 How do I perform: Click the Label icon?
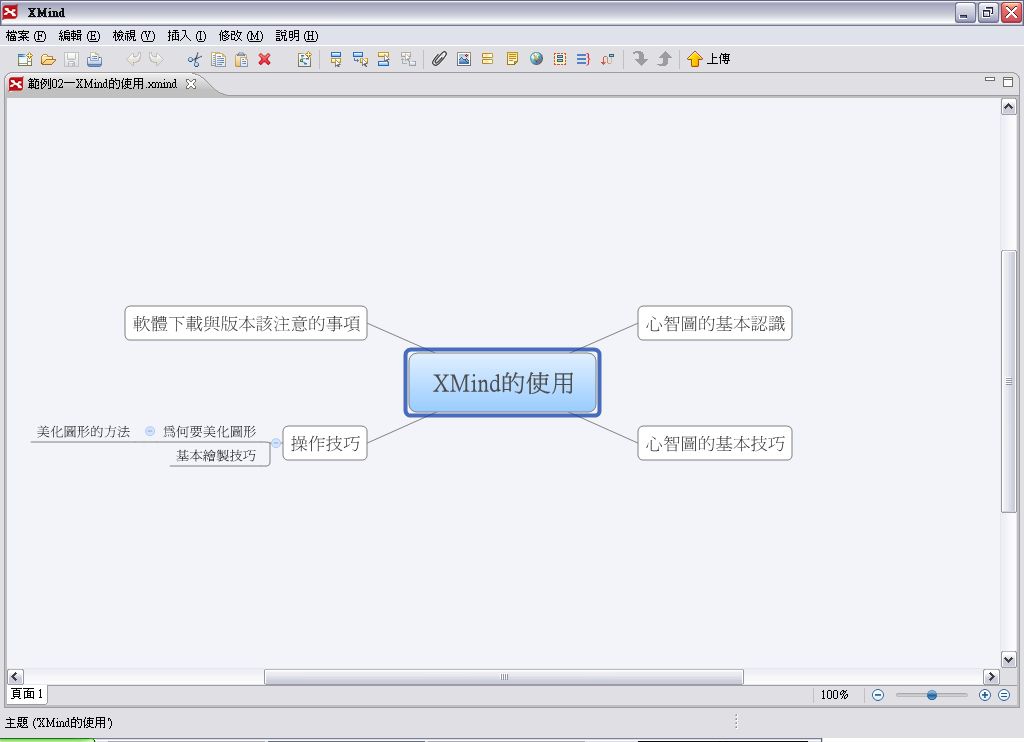coord(487,59)
